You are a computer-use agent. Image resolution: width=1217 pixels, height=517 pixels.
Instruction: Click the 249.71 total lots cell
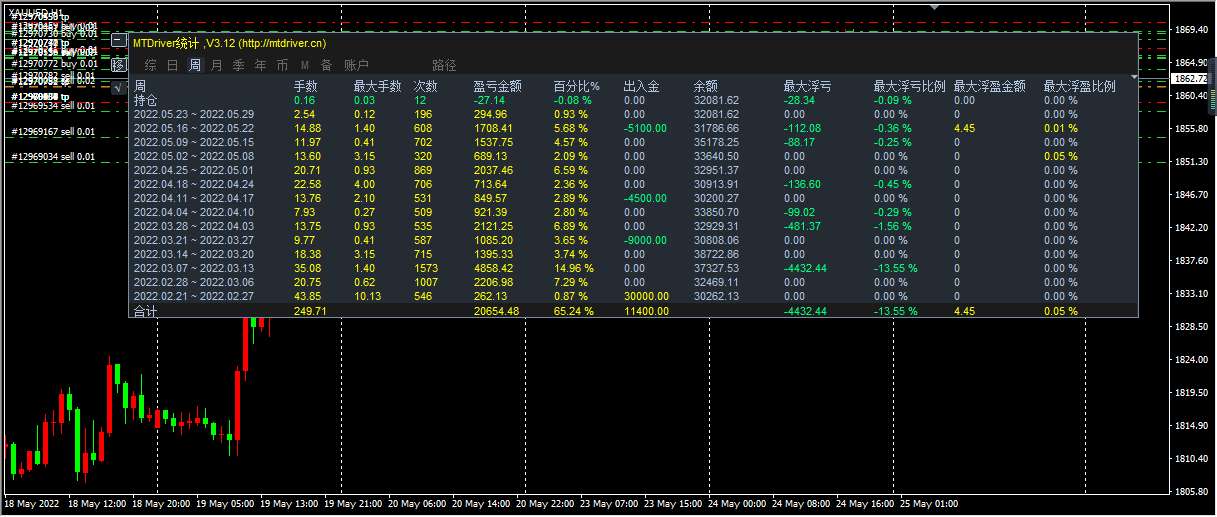coord(310,312)
